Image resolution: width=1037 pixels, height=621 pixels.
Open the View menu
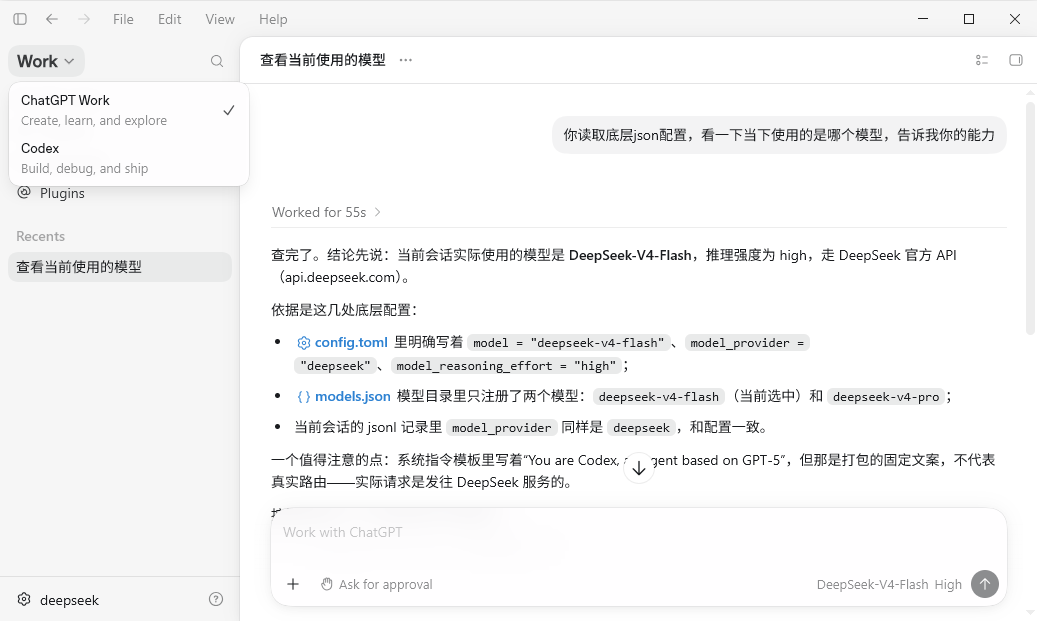tap(220, 19)
